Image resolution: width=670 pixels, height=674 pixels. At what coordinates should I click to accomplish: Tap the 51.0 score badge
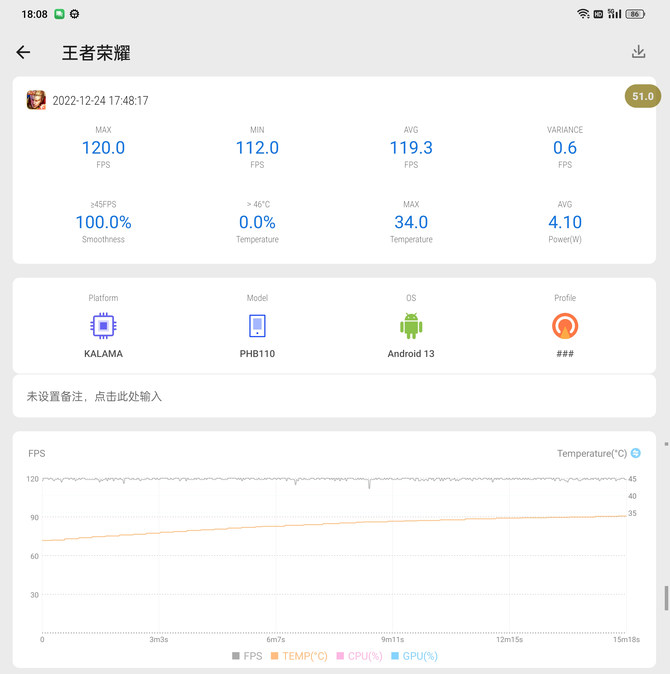pos(642,97)
